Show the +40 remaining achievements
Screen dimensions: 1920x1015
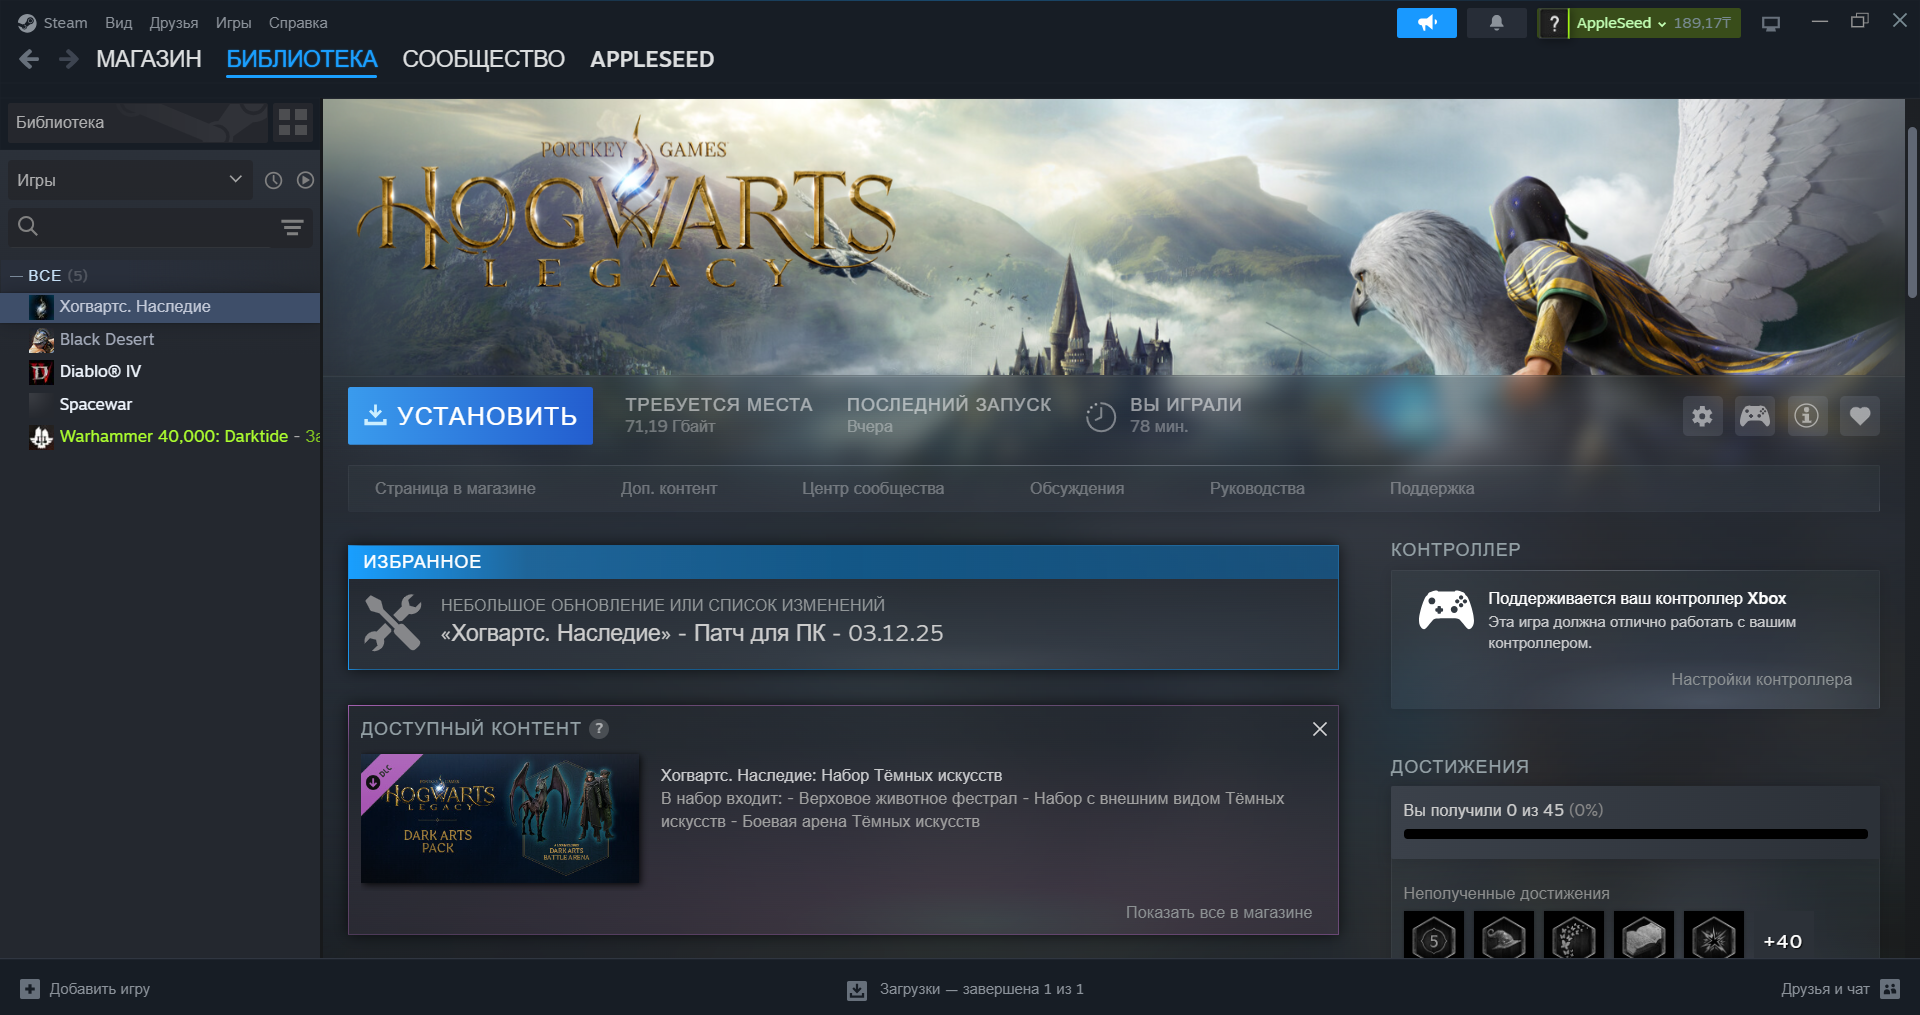[x=1783, y=941]
